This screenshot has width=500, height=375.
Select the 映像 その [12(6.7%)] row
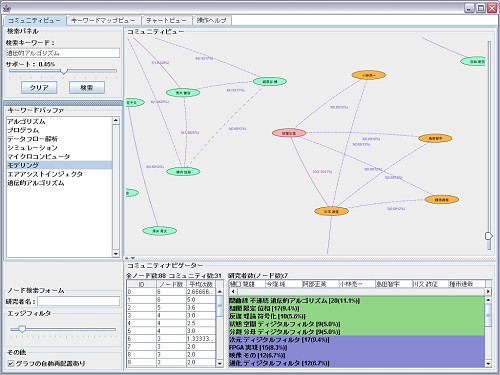(357, 355)
